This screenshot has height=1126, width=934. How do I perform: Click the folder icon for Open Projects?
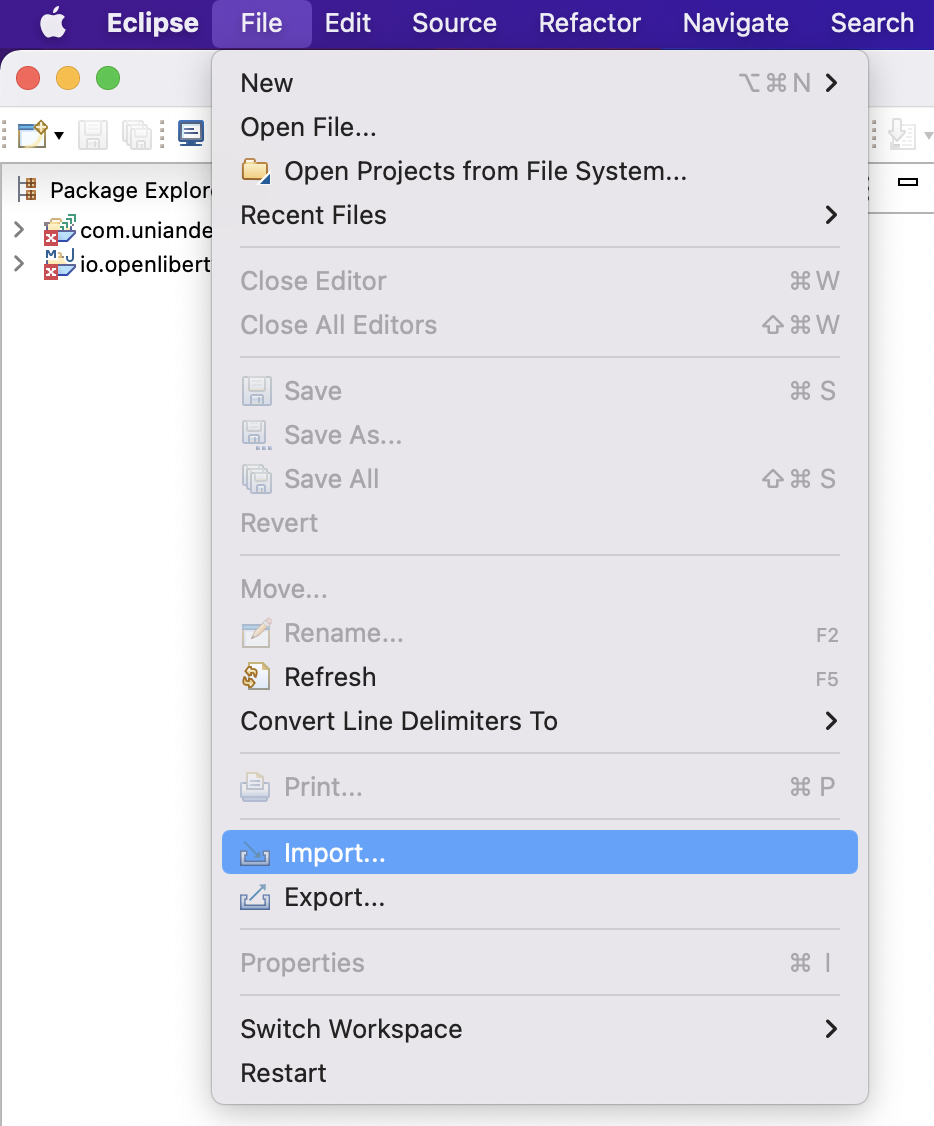click(256, 172)
